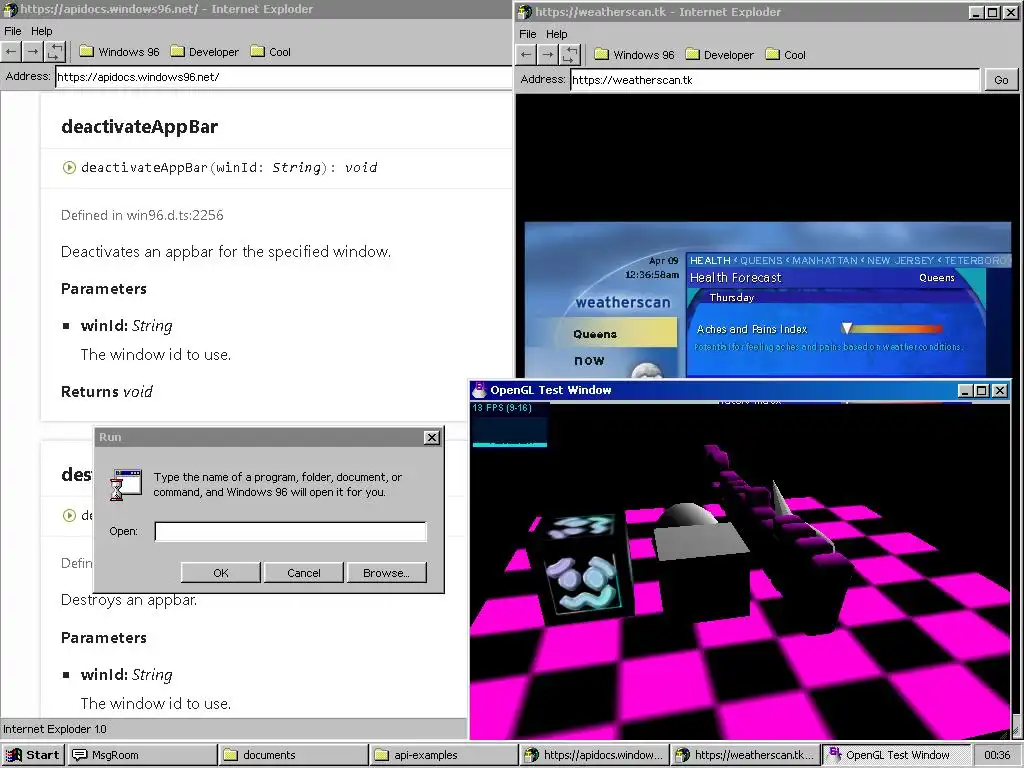Image resolution: width=1024 pixels, height=768 pixels.
Task: Click the Aches and Pains Index slider marker
Action: pyautogui.click(x=847, y=328)
